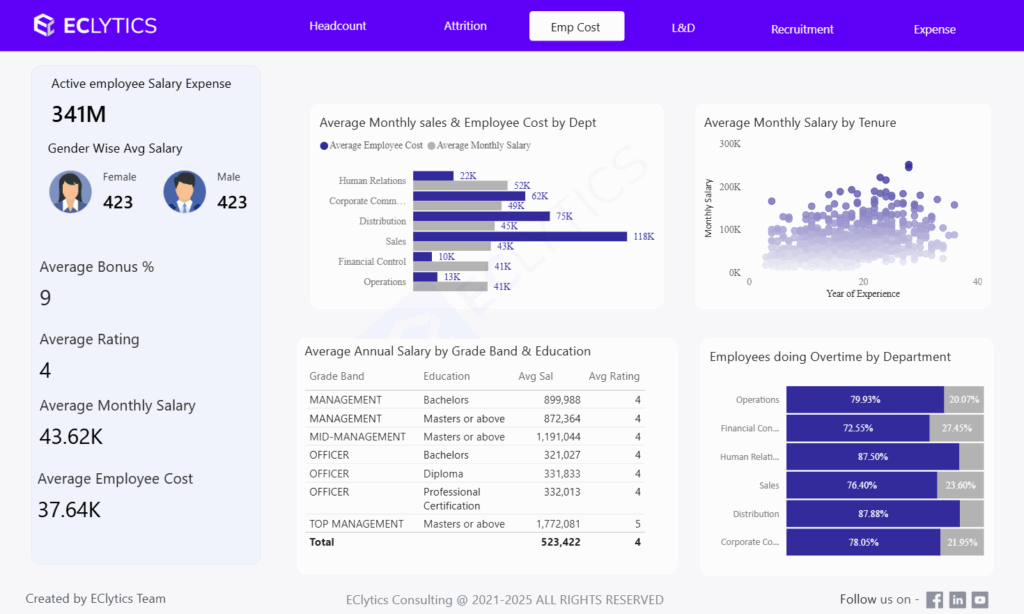Switch to the Headcount tab

point(338,27)
